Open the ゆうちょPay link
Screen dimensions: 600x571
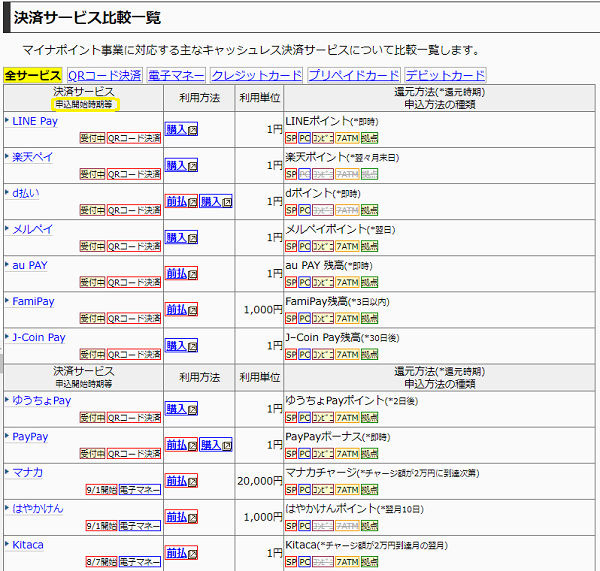coord(42,401)
